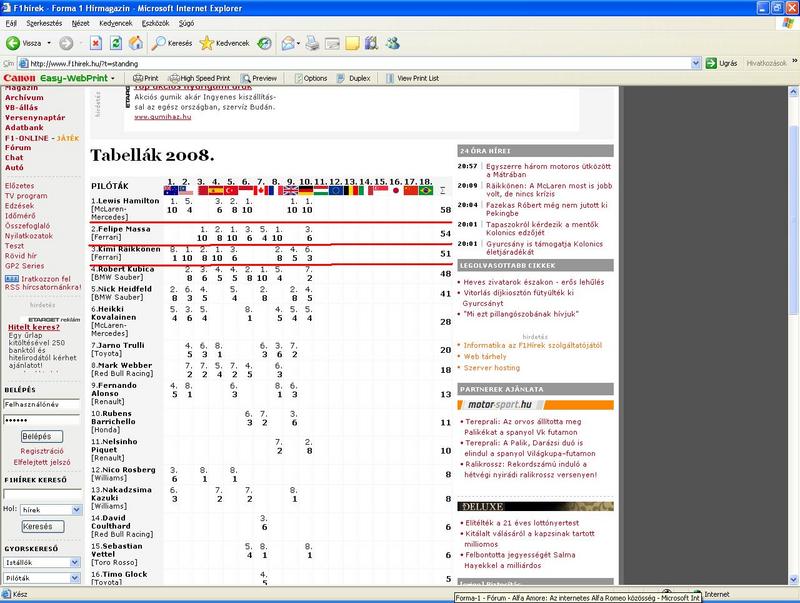Image resolution: width=800 pixels, height=603 pixels.
Task: Focus the F1Hírek kereső search field
Action: coord(42,494)
